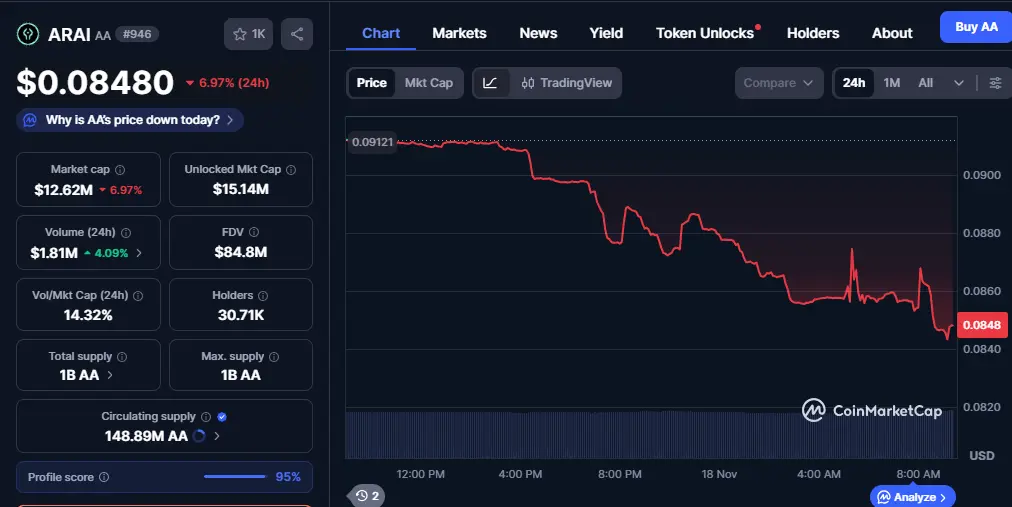Image resolution: width=1012 pixels, height=507 pixels.
Task: Click the info icon beside Market cap
Action: point(120,170)
